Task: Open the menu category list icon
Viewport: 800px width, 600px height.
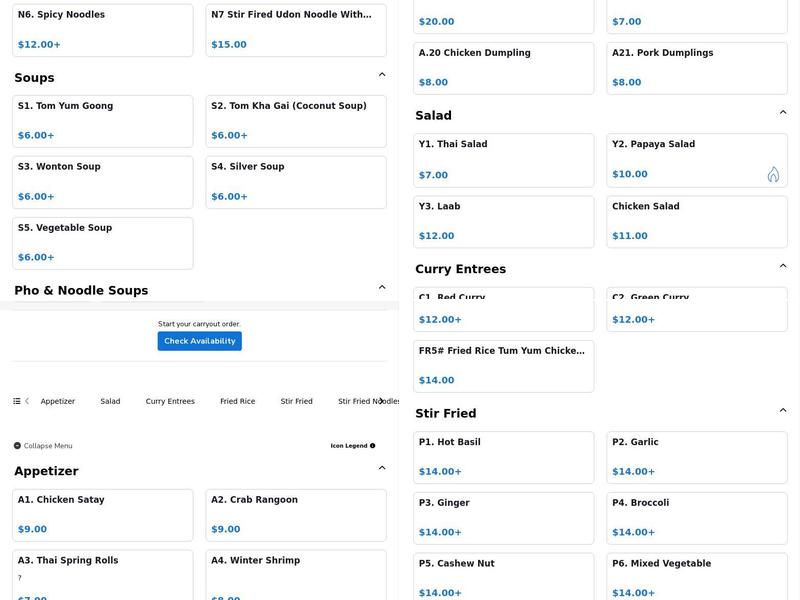Action: tap(17, 401)
